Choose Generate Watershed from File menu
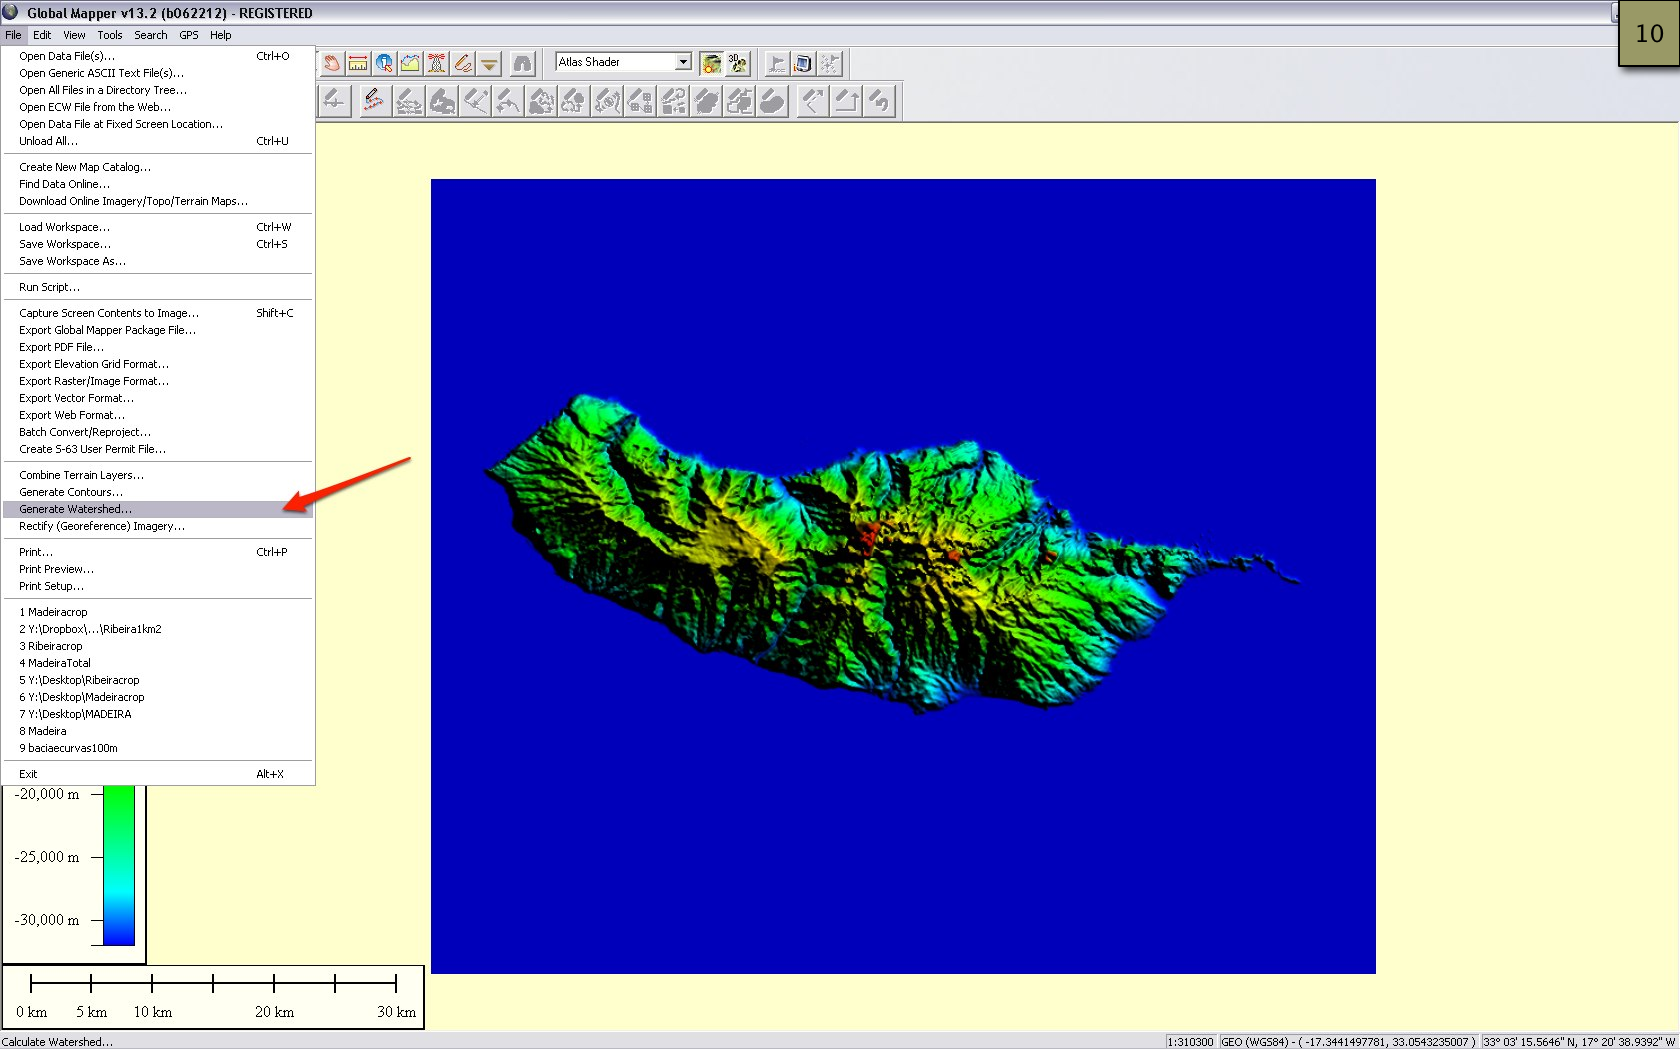 click(x=158, y=509)
